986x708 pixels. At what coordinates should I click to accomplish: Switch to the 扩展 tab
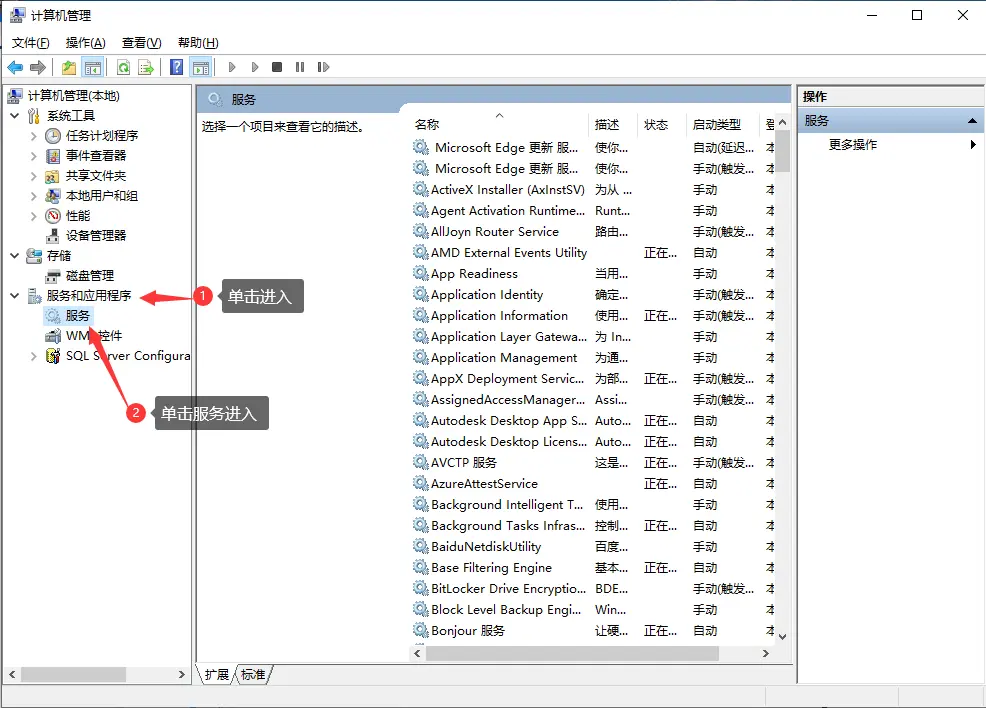(217, 675)
